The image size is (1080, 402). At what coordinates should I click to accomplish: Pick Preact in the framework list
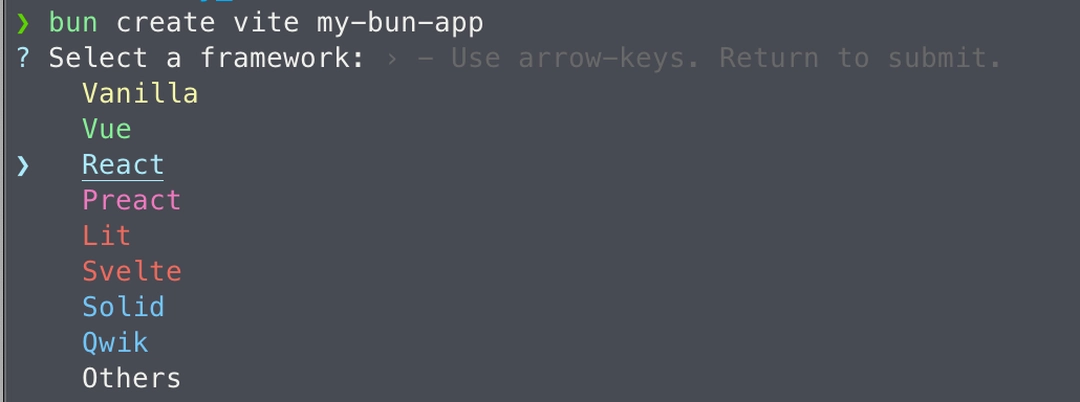131,200
